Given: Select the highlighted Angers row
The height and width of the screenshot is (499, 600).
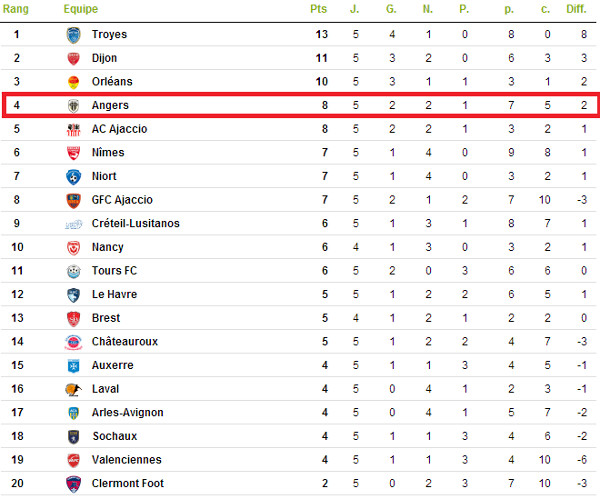Looking at the screenshot, I should tap(300, 105).
